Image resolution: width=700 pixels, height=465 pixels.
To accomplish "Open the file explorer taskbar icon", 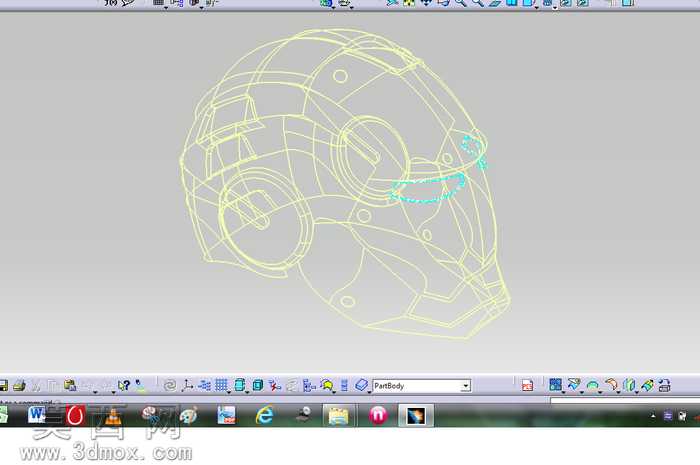I will 339,416.
